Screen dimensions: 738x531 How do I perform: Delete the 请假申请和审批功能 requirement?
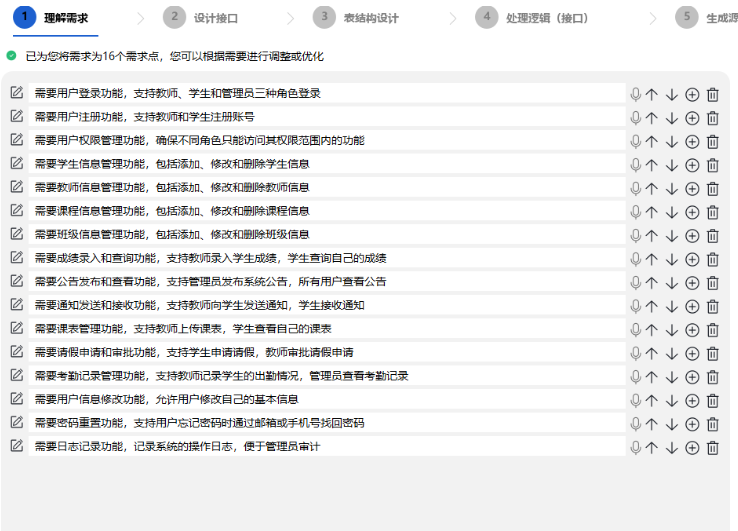pyautogui.click(x=713, y=353)
